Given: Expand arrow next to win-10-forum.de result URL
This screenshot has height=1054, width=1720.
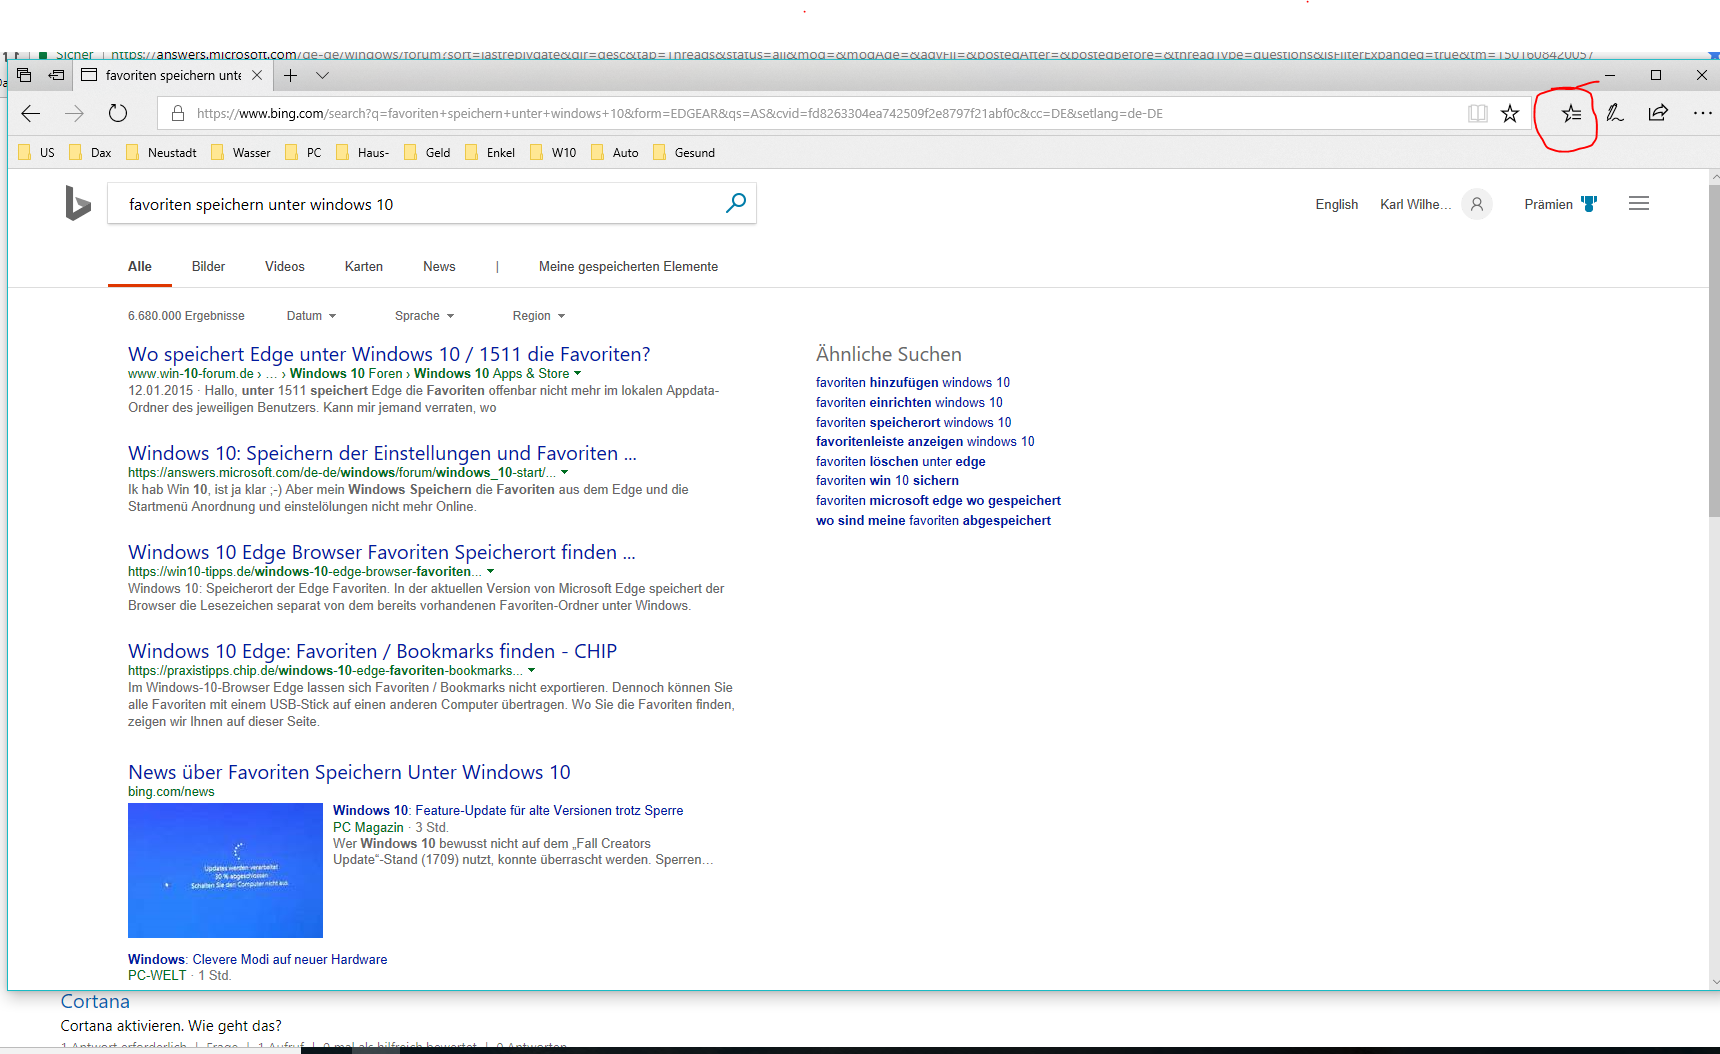Looking at the screenshot, I should [577, 373].
